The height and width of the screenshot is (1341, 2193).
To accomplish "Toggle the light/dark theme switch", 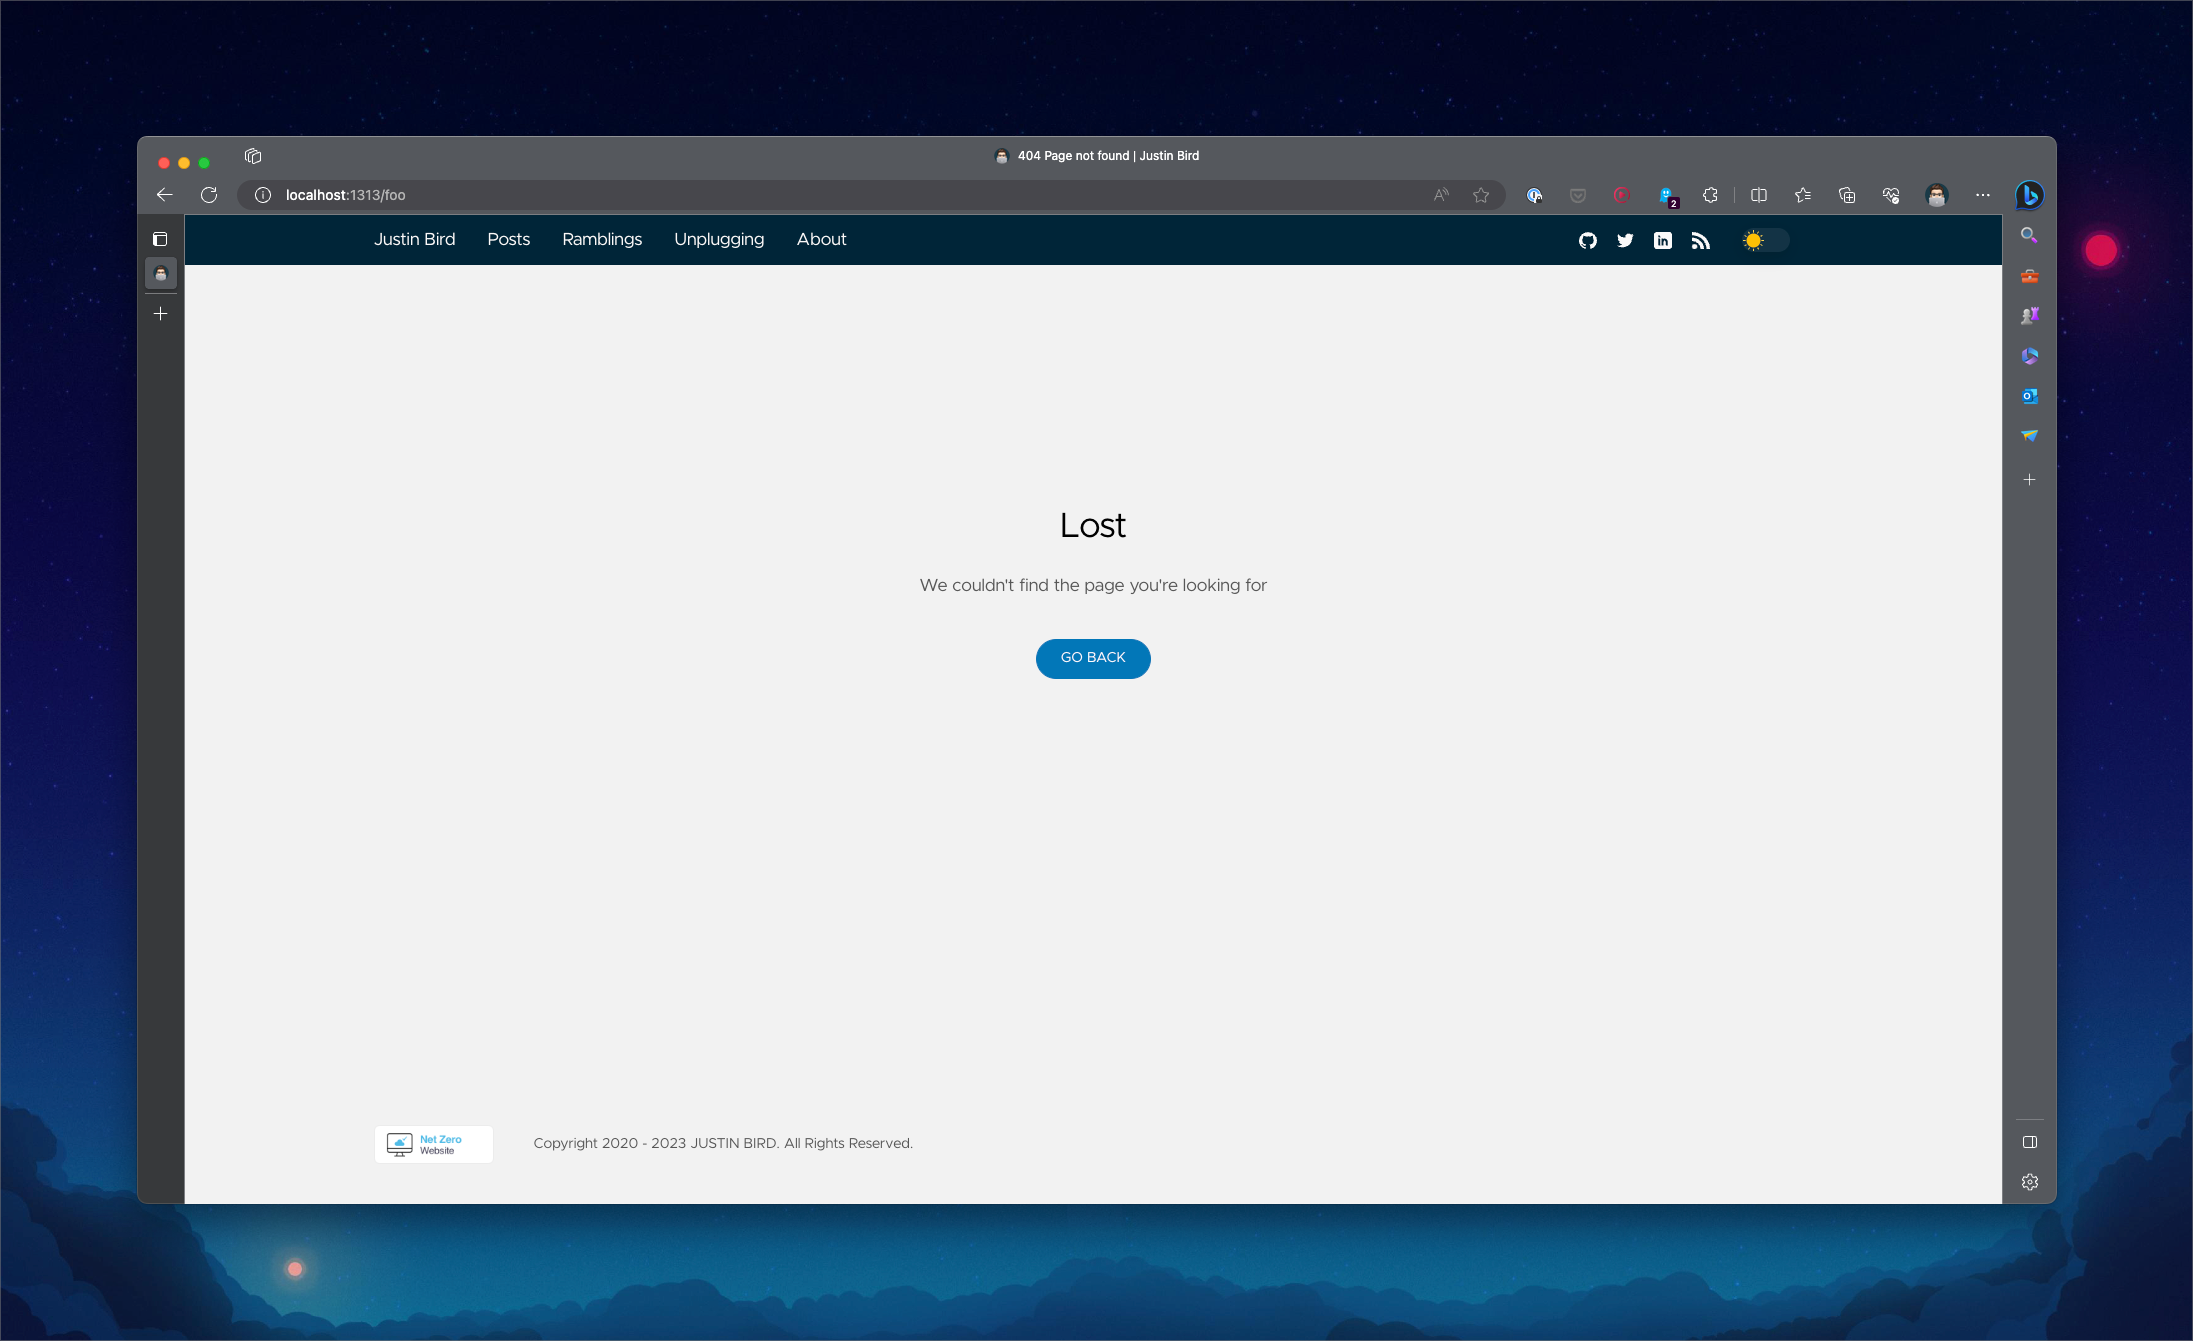I will [x=1762, y=240].
